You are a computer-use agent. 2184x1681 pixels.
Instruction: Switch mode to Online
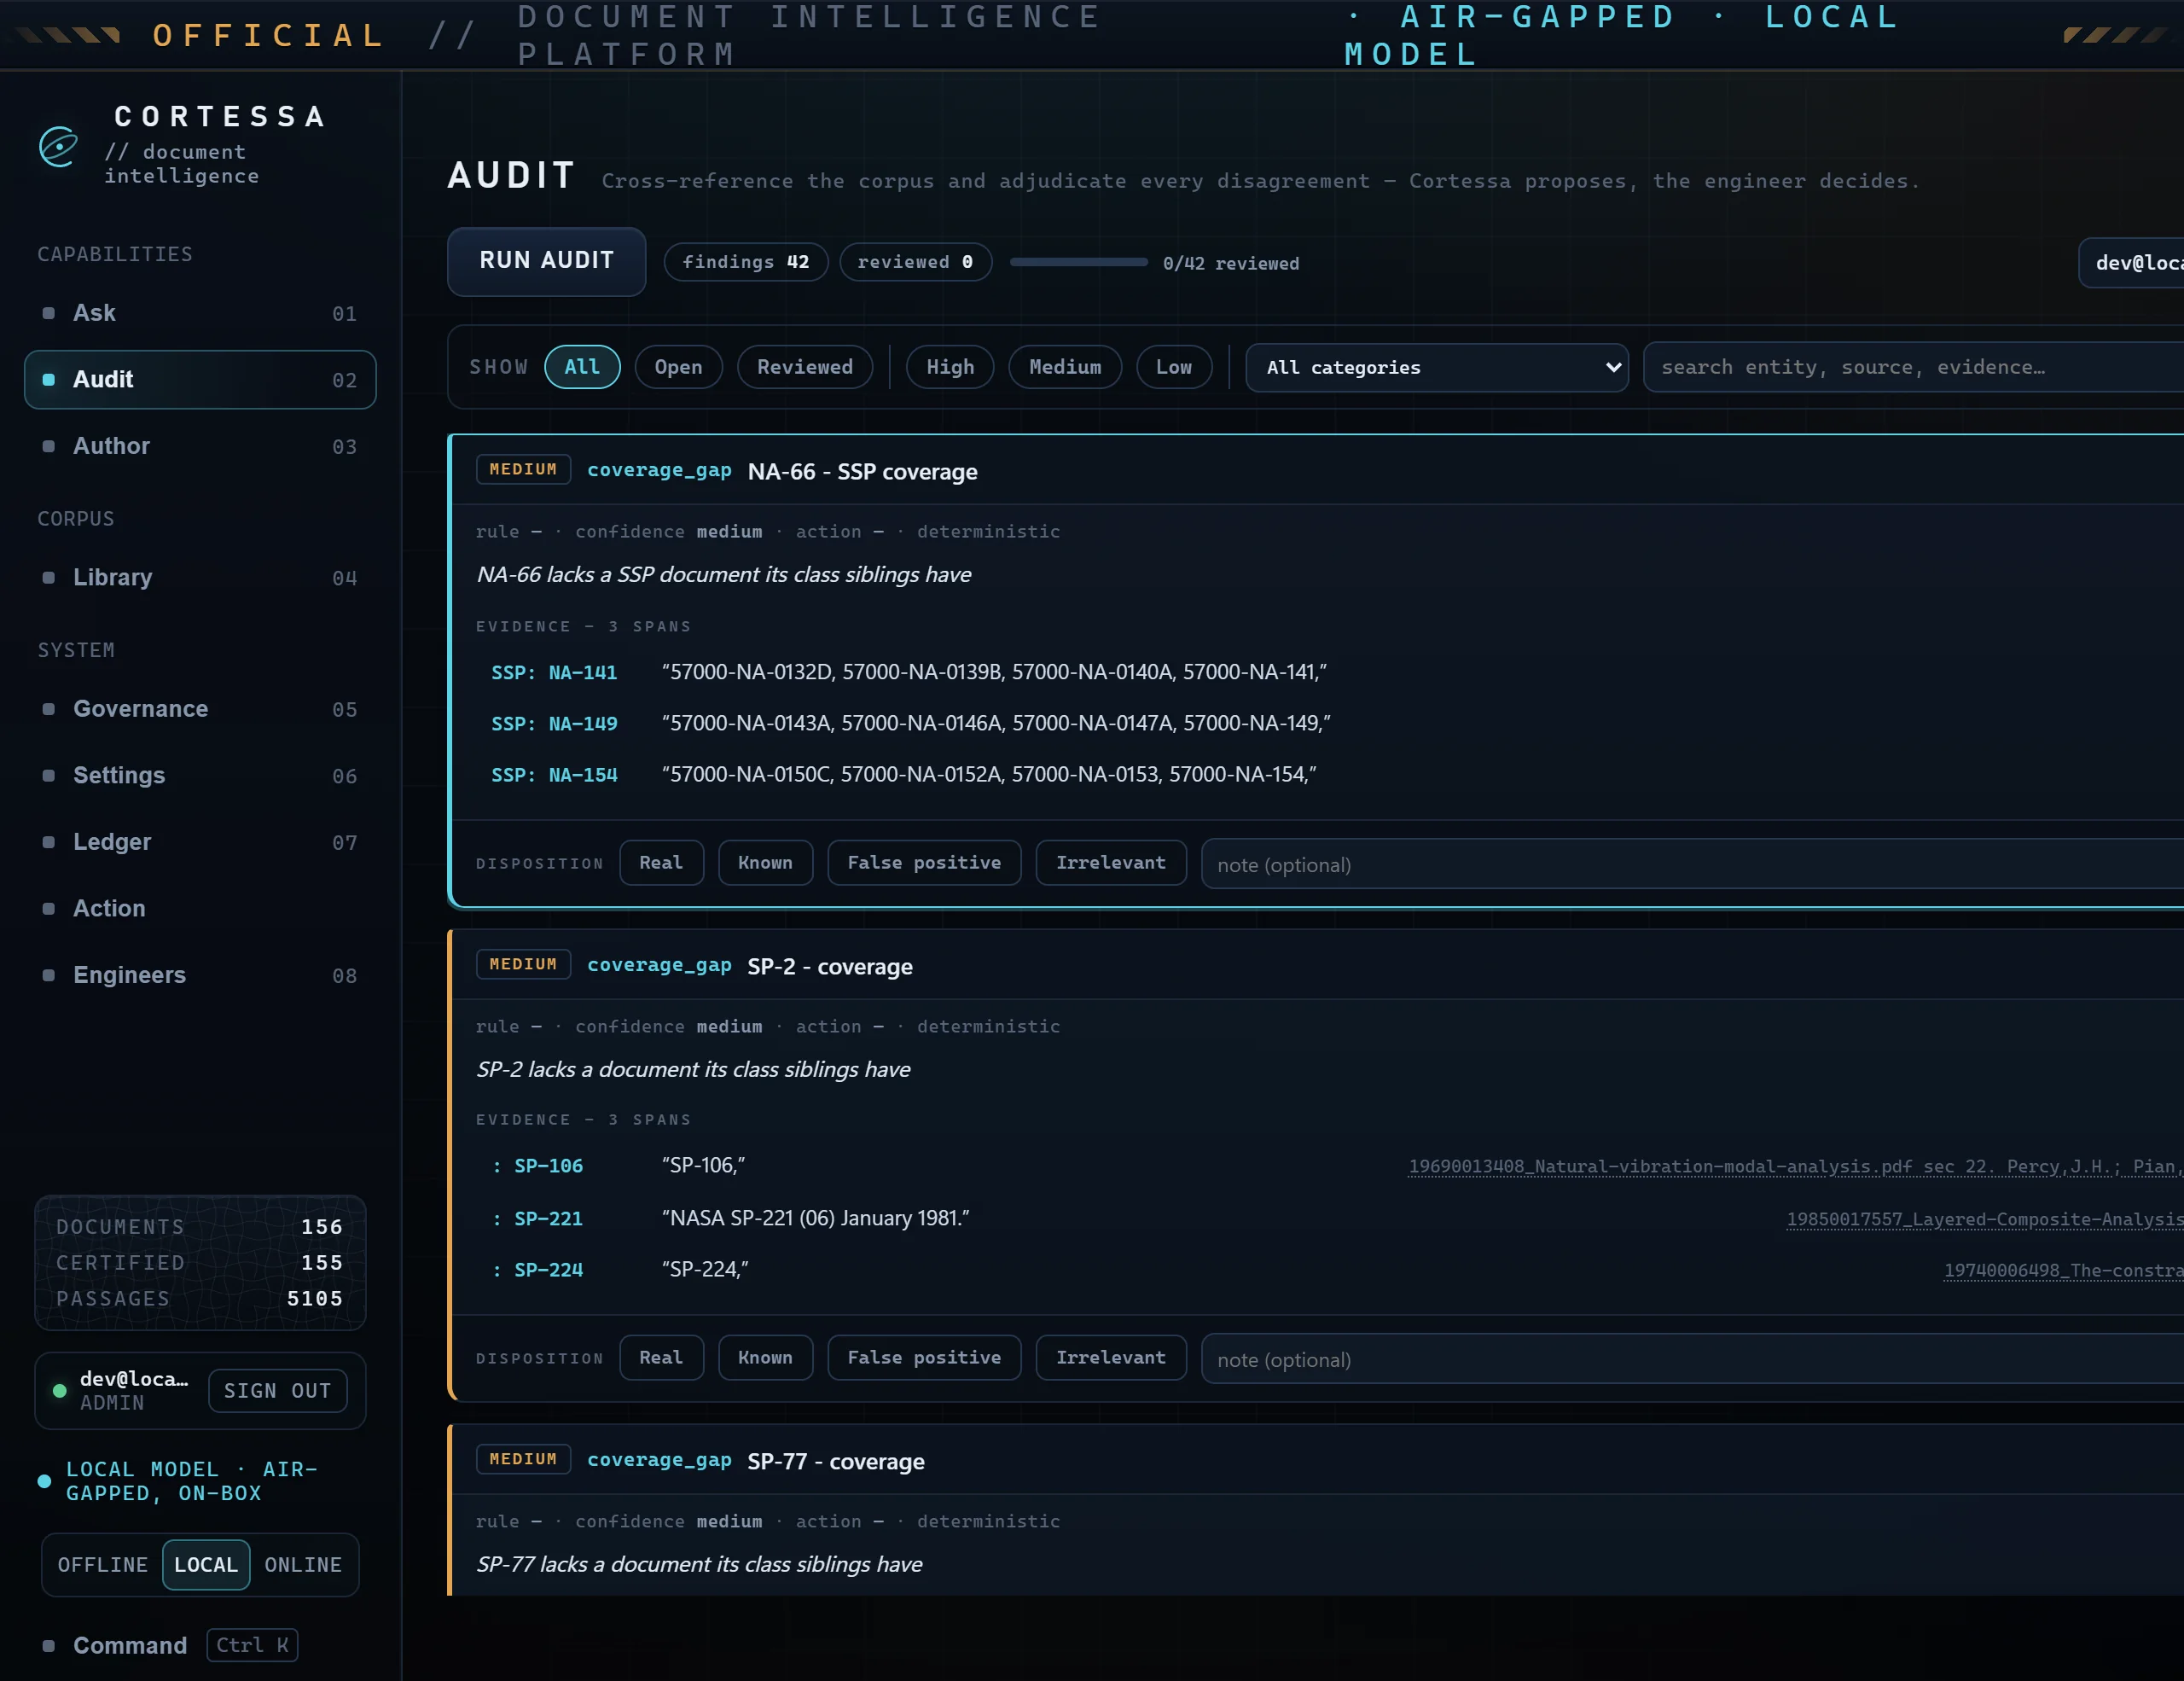coord(303,1564)
